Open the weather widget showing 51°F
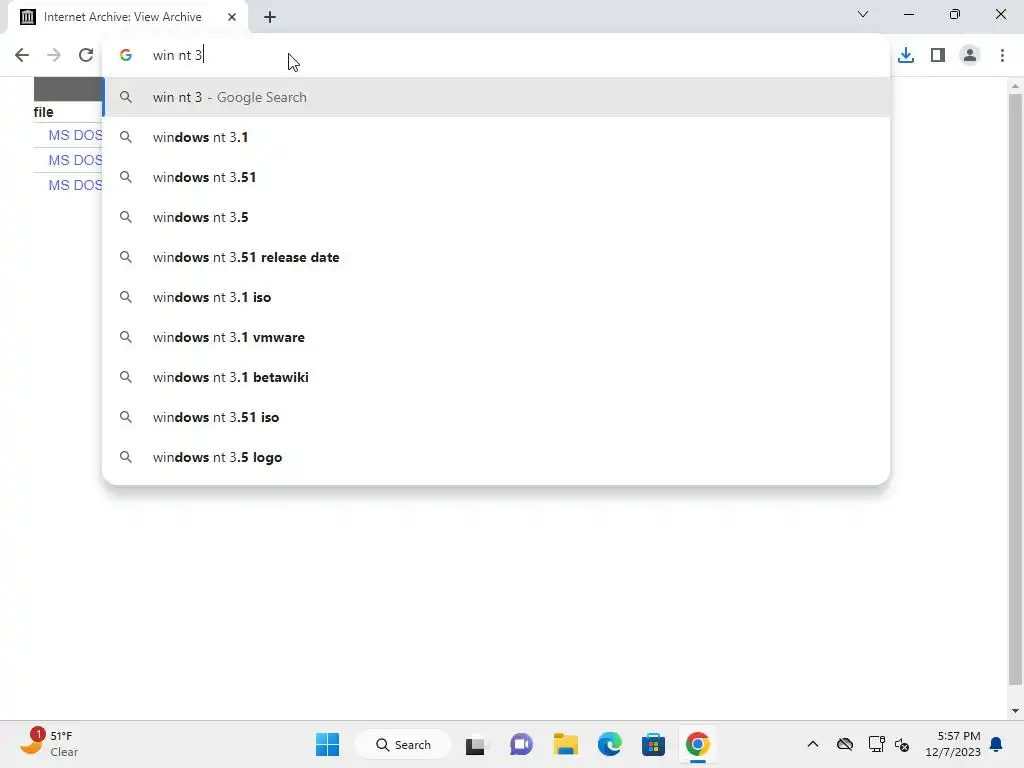The height and width of the screenshot is (768, 1024). coord(49,744)
